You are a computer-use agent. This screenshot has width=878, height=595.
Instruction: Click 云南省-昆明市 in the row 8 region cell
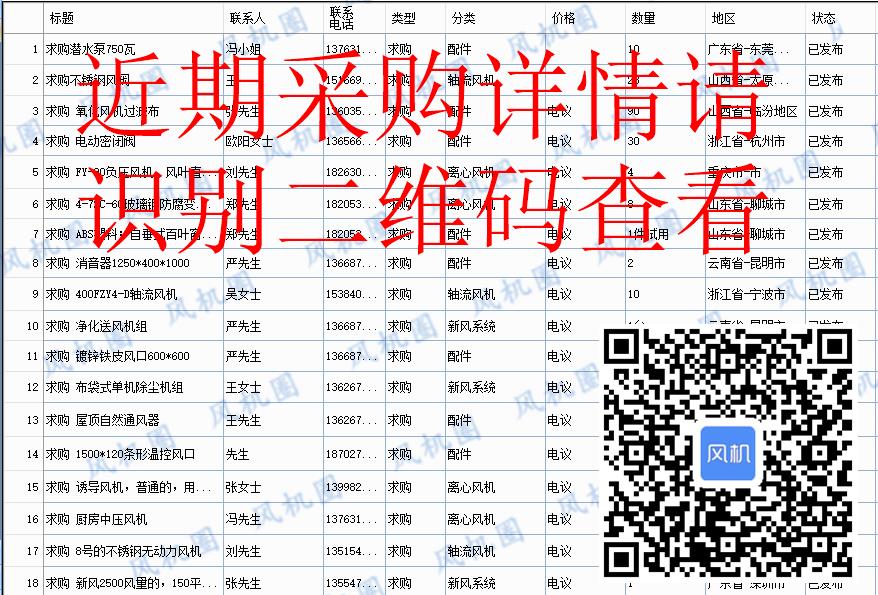pos(745,264)
